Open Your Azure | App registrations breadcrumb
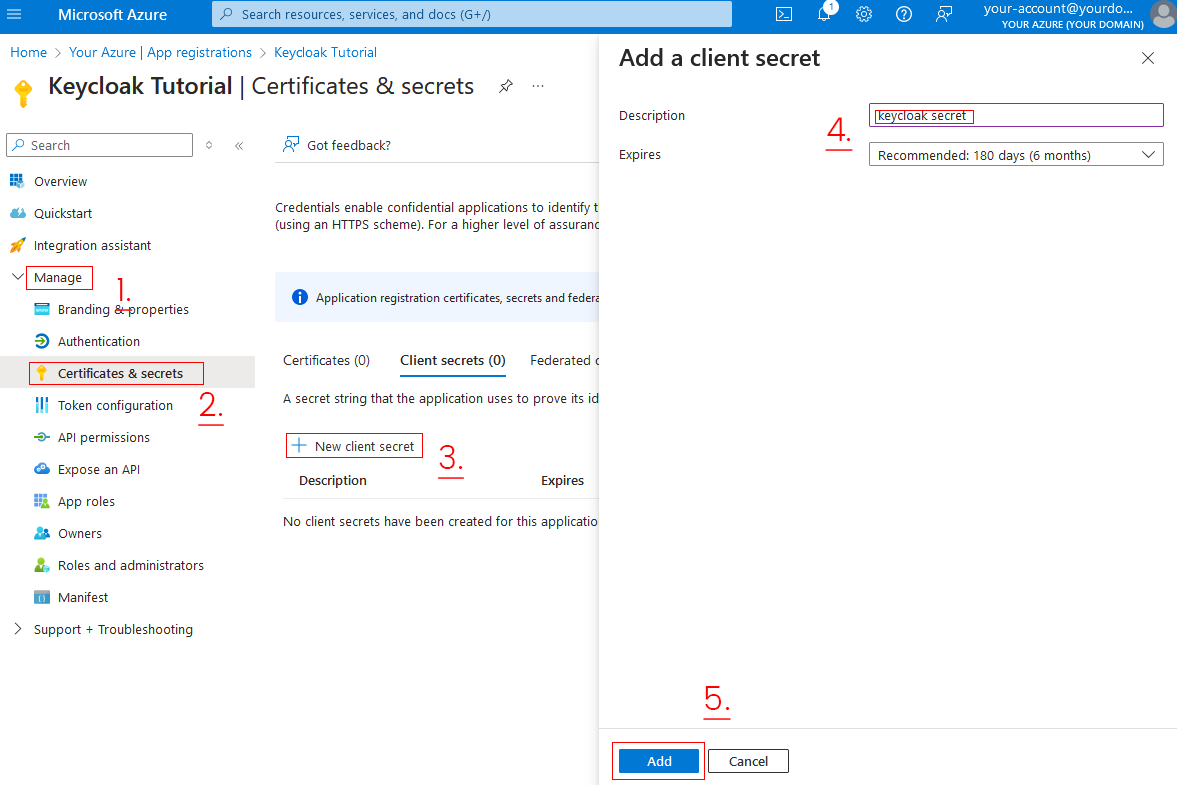The height and width of the screenshot is (785, 1177). pyautogui.click(x=161, y=52)
